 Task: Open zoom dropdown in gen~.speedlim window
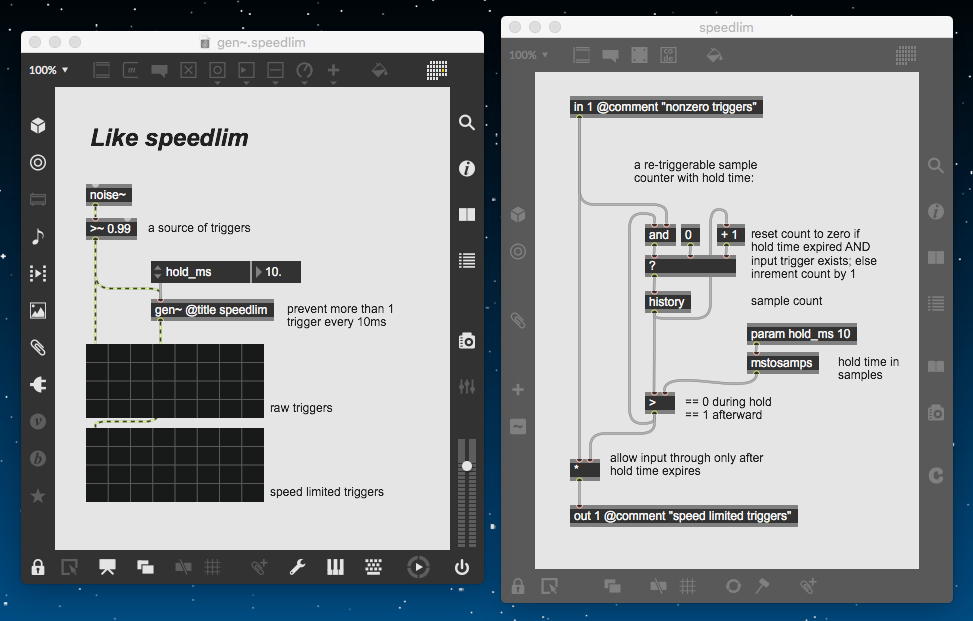[x=48, y=70]
